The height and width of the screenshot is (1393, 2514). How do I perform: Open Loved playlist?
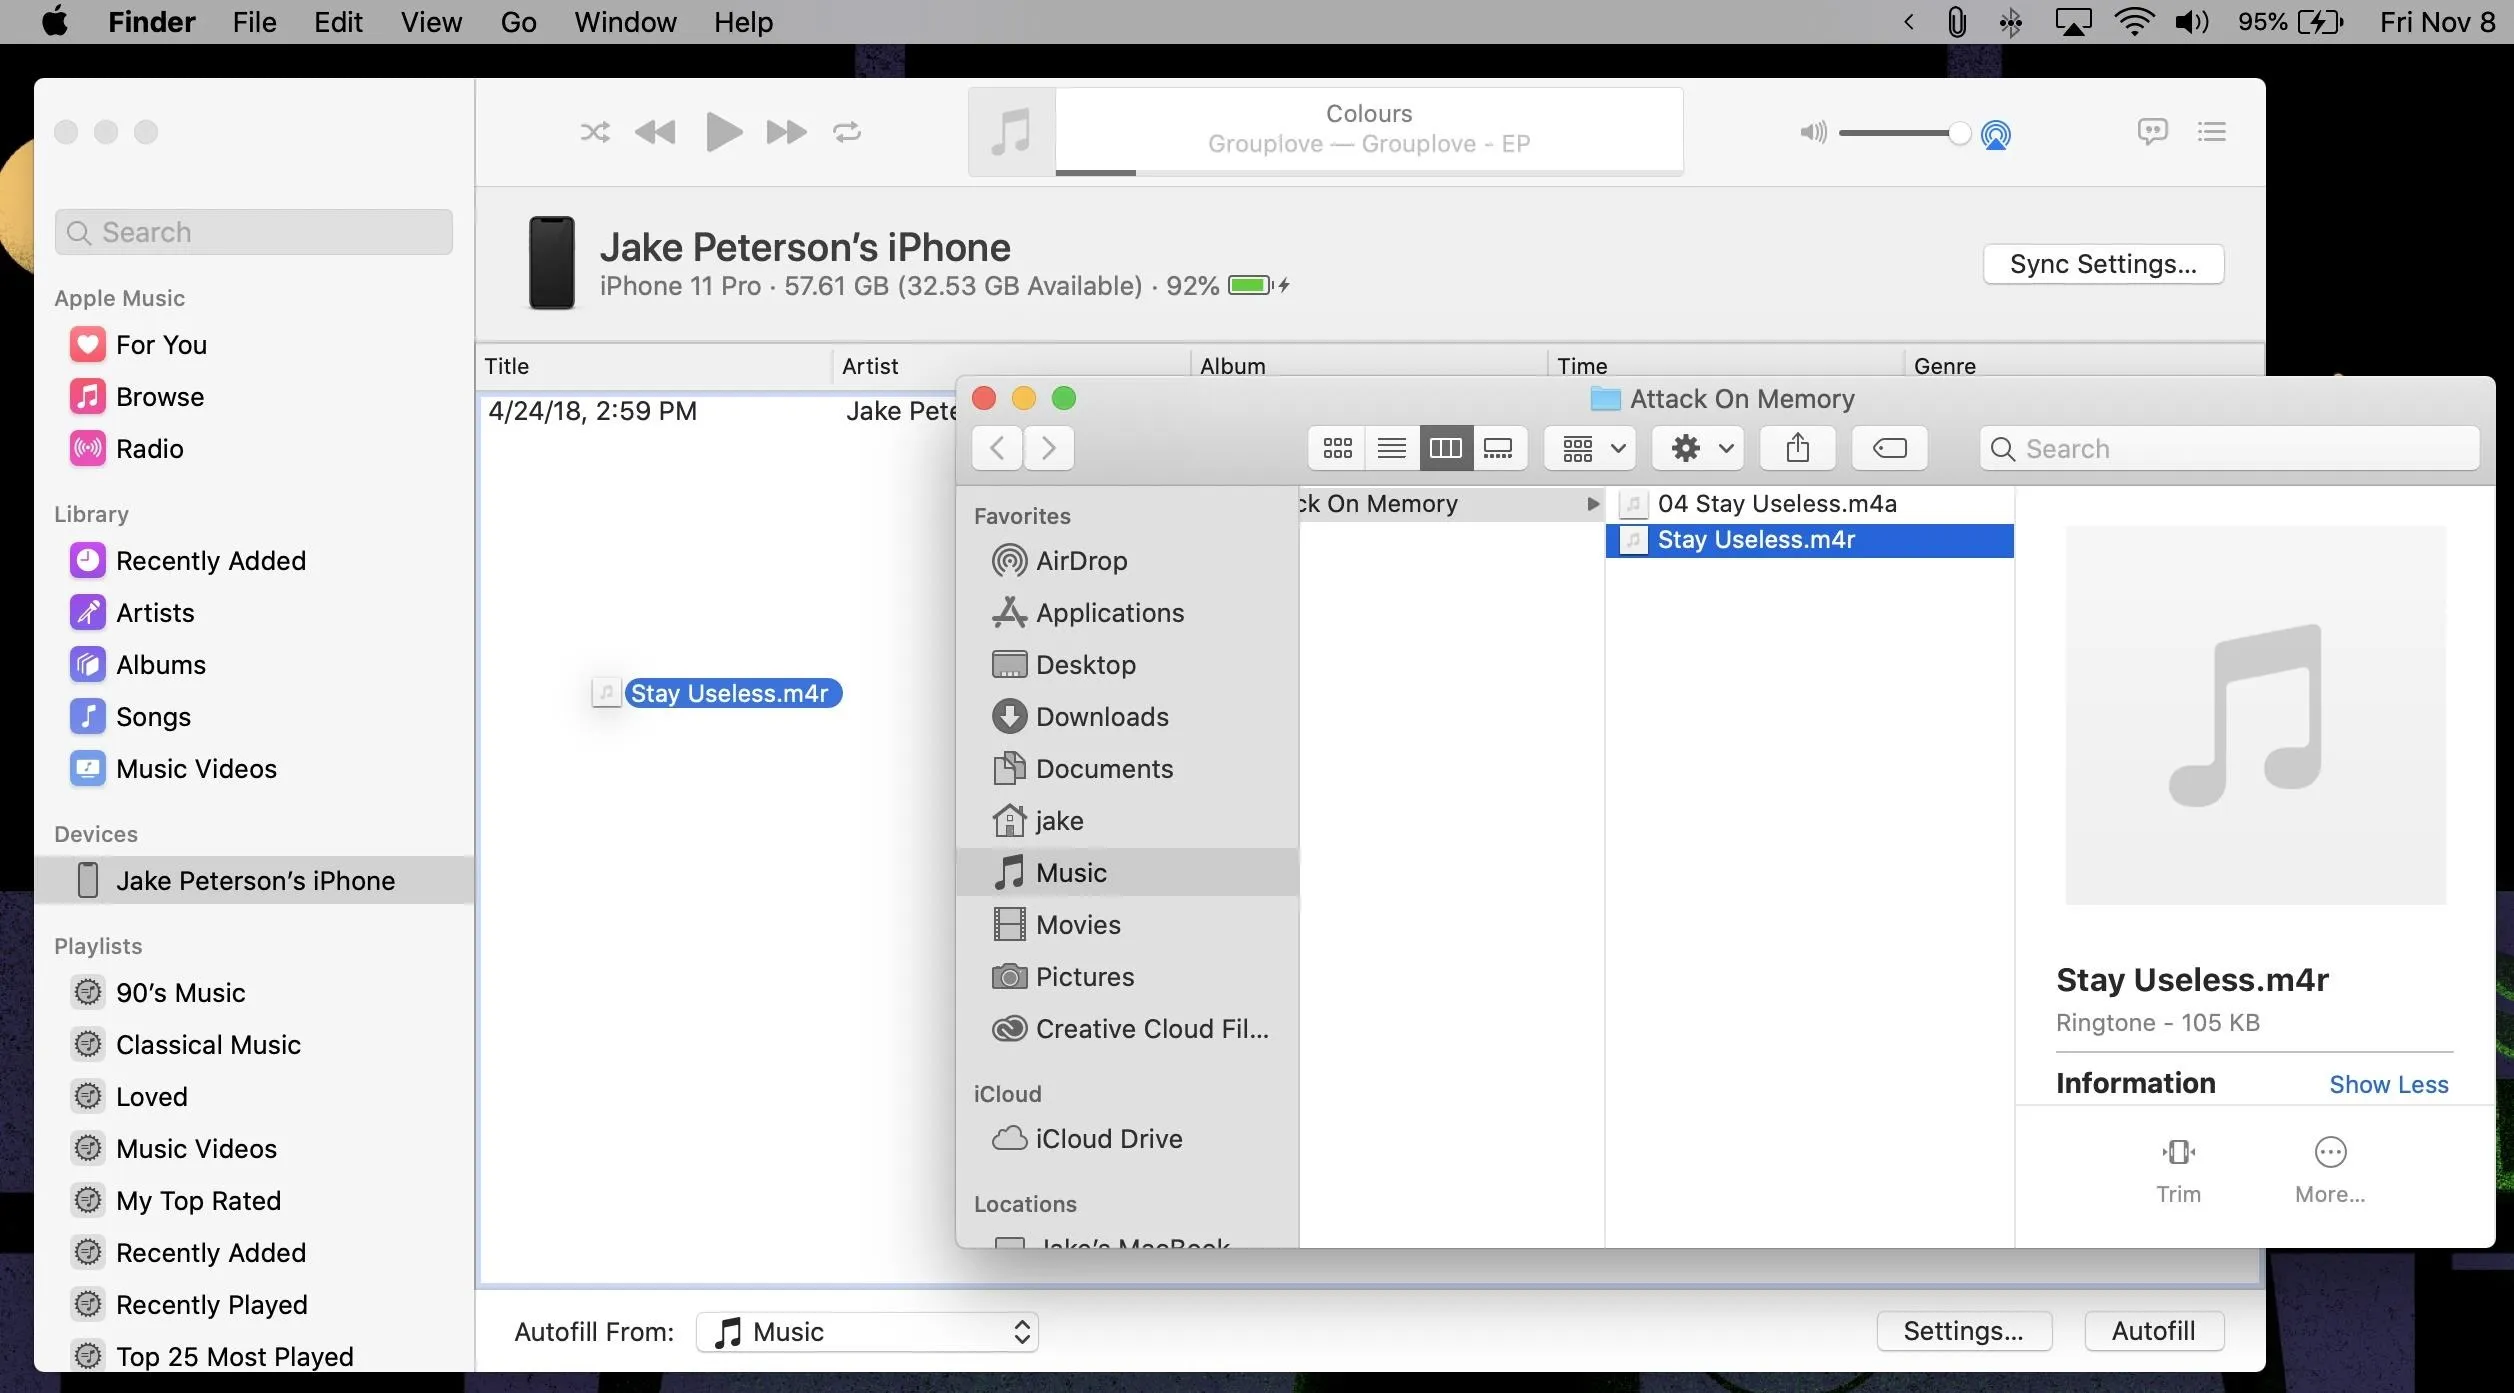pos(151,1097)
